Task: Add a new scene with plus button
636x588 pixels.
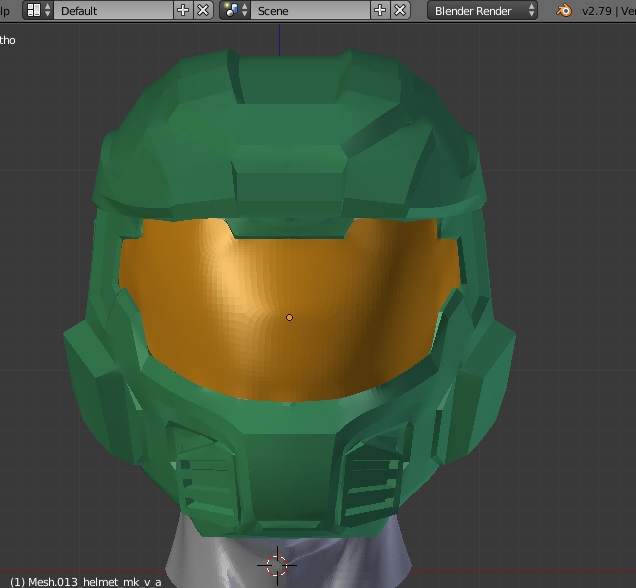Action: click(x=380, y=11)
